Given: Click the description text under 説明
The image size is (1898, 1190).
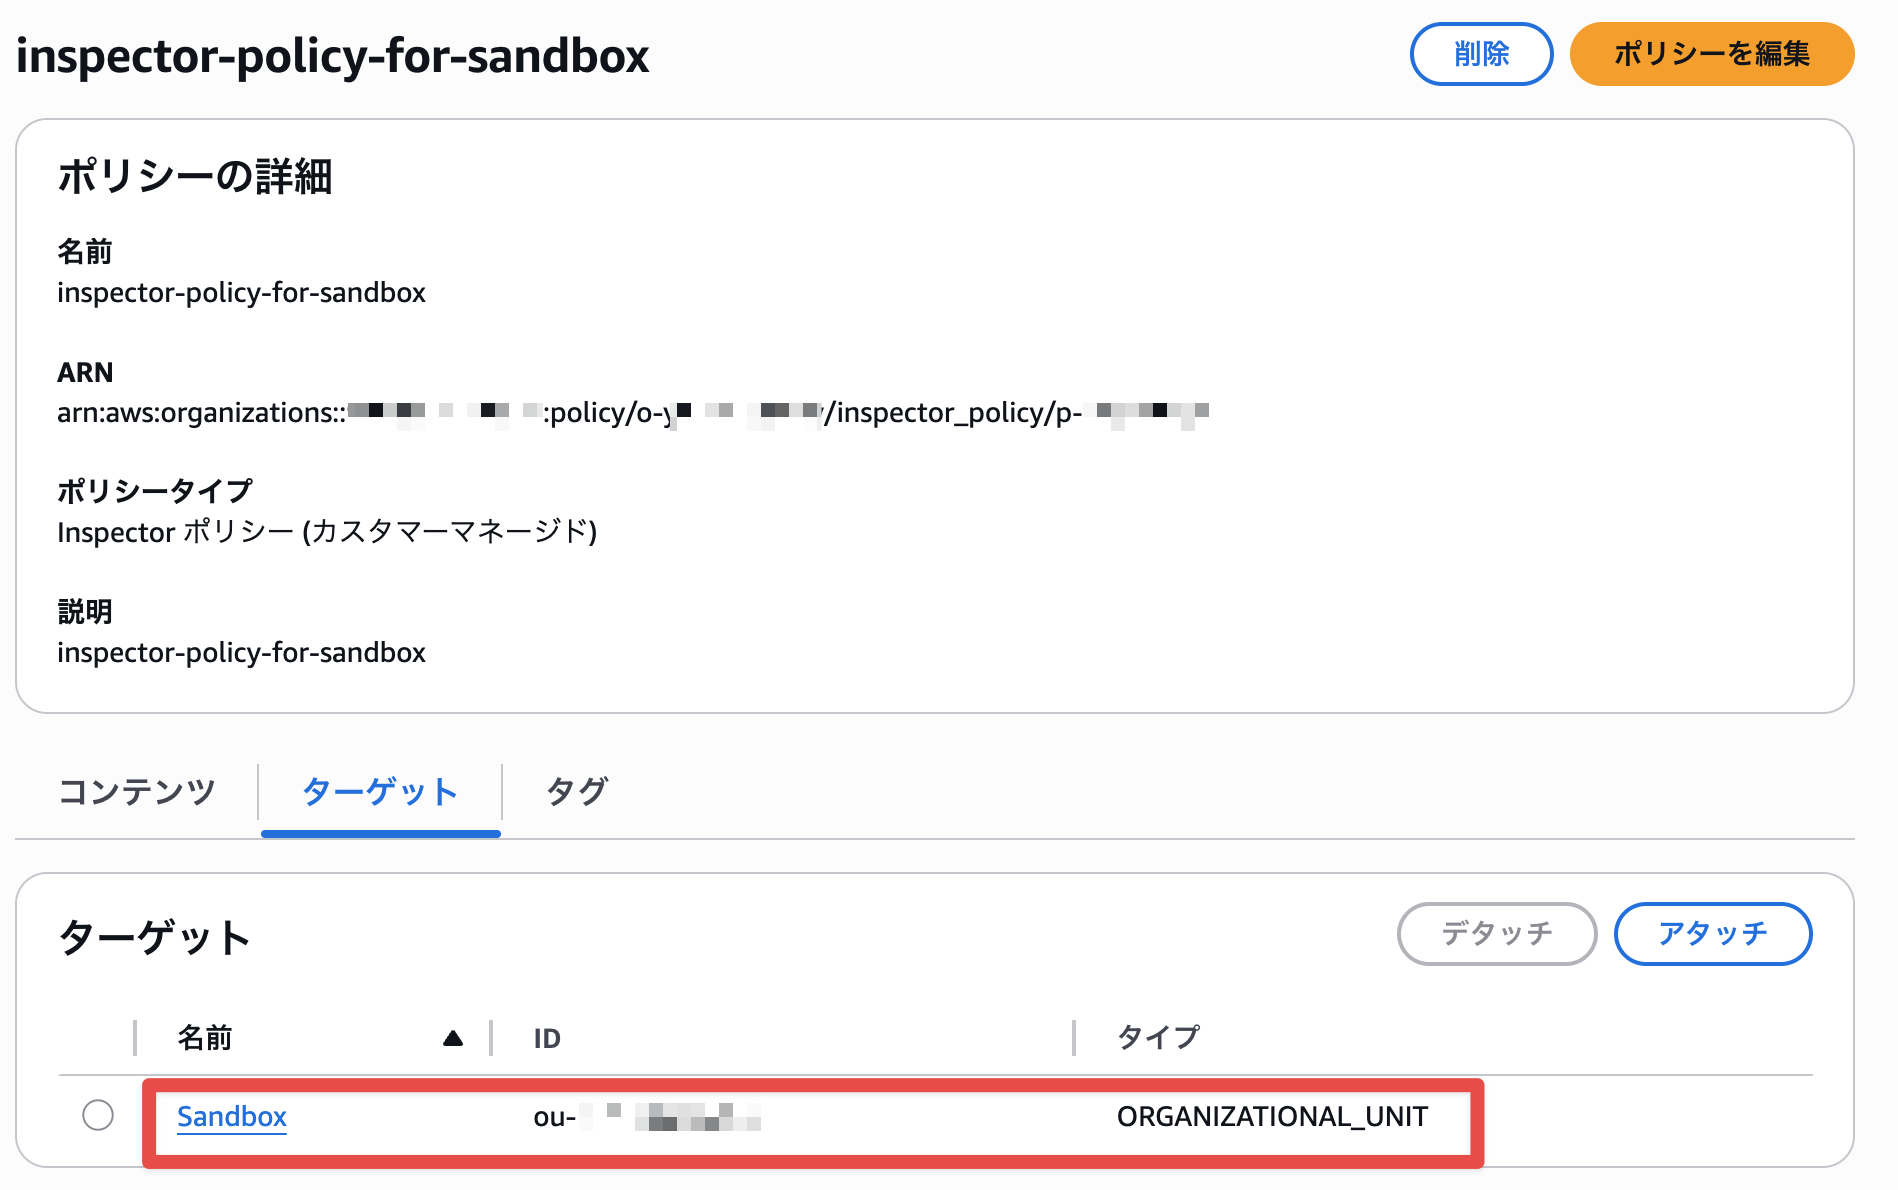Looking at the screenshot, I should [241, 653].
